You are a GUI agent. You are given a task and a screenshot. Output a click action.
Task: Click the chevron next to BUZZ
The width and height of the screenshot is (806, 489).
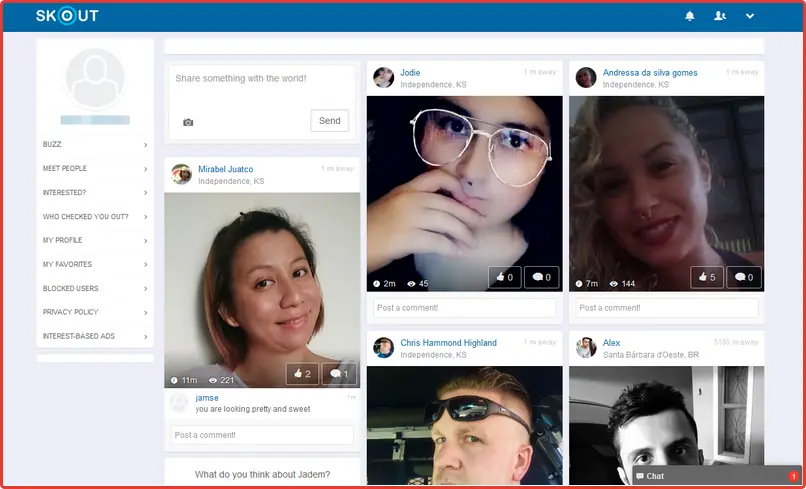click(145, 145)
